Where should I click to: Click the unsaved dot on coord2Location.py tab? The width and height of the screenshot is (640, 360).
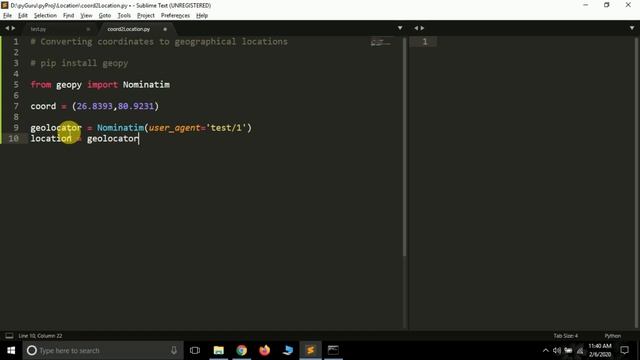tap(165, 29)
